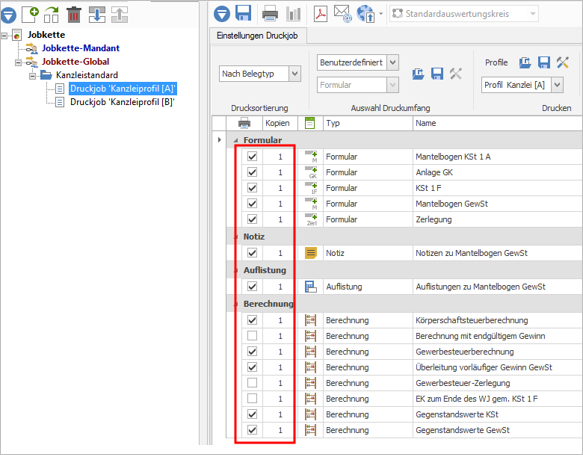Click save icon in Auswahl Druckumfang group

tap(437, 74)
